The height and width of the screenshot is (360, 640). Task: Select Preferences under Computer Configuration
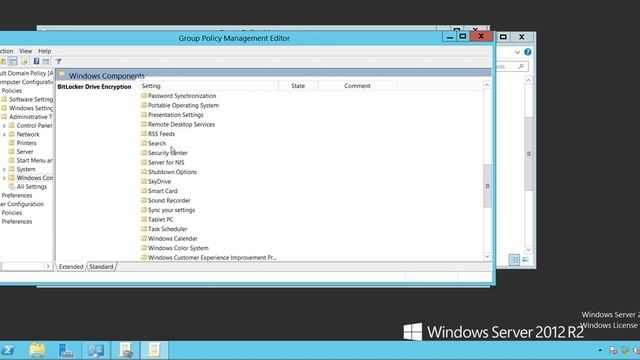(x=17, y=195)
